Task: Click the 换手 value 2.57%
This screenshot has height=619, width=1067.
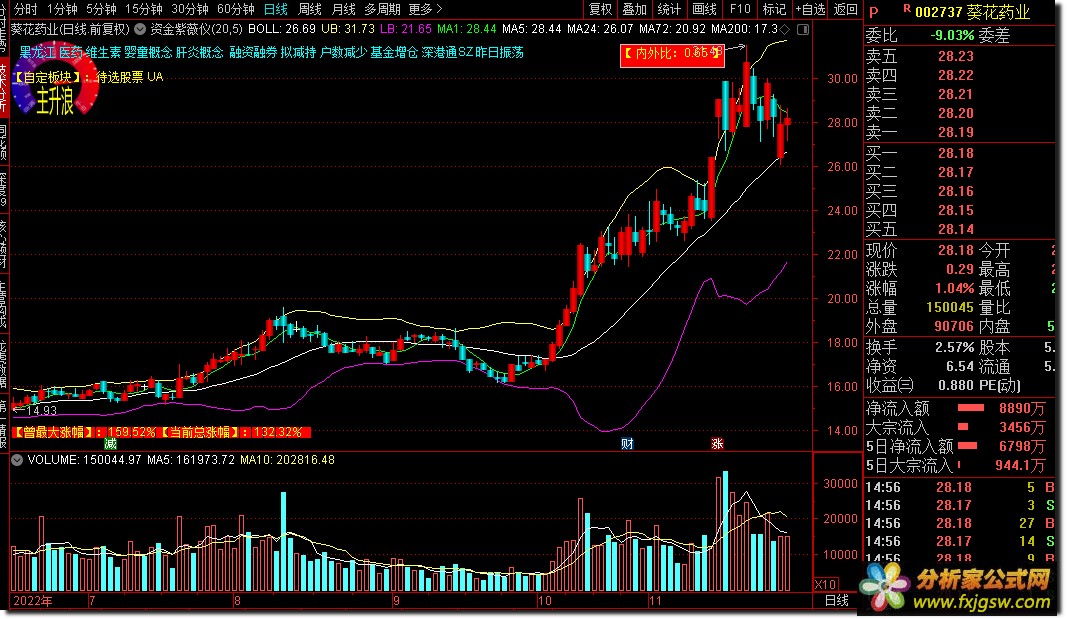Action: pyautogui.click(x=954, y=348)
